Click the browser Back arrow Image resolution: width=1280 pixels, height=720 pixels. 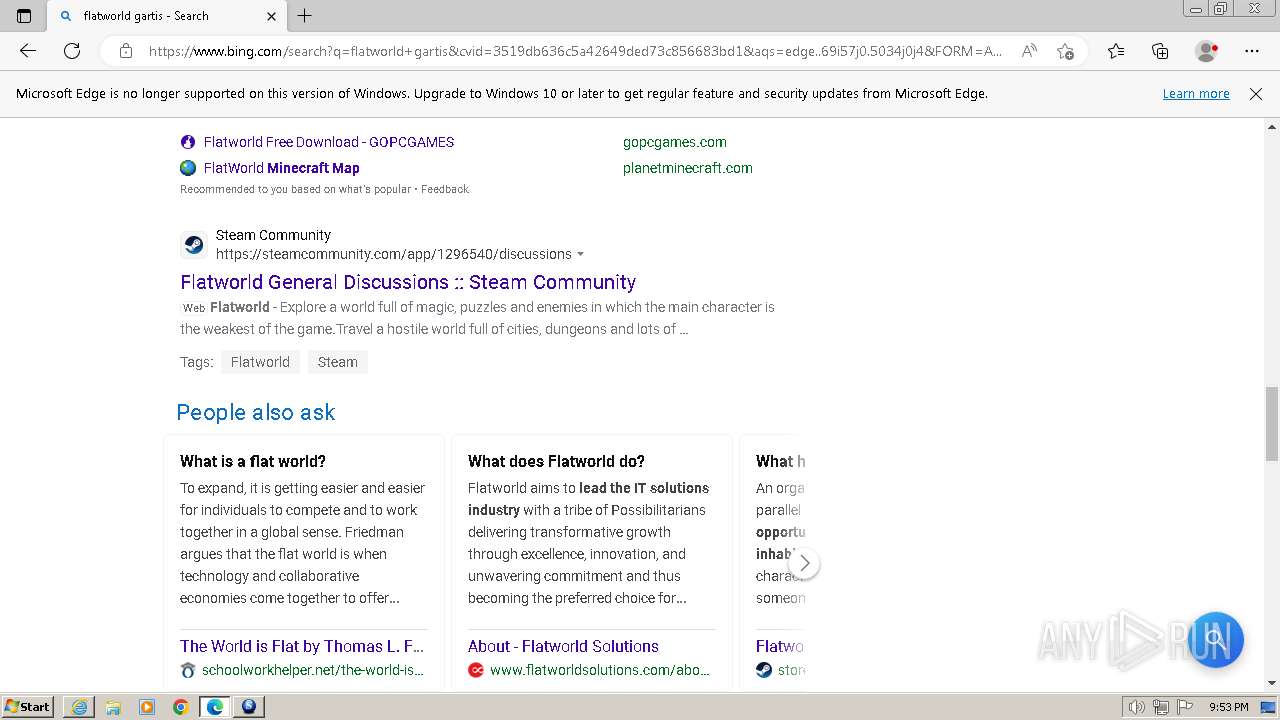(28, 51)
